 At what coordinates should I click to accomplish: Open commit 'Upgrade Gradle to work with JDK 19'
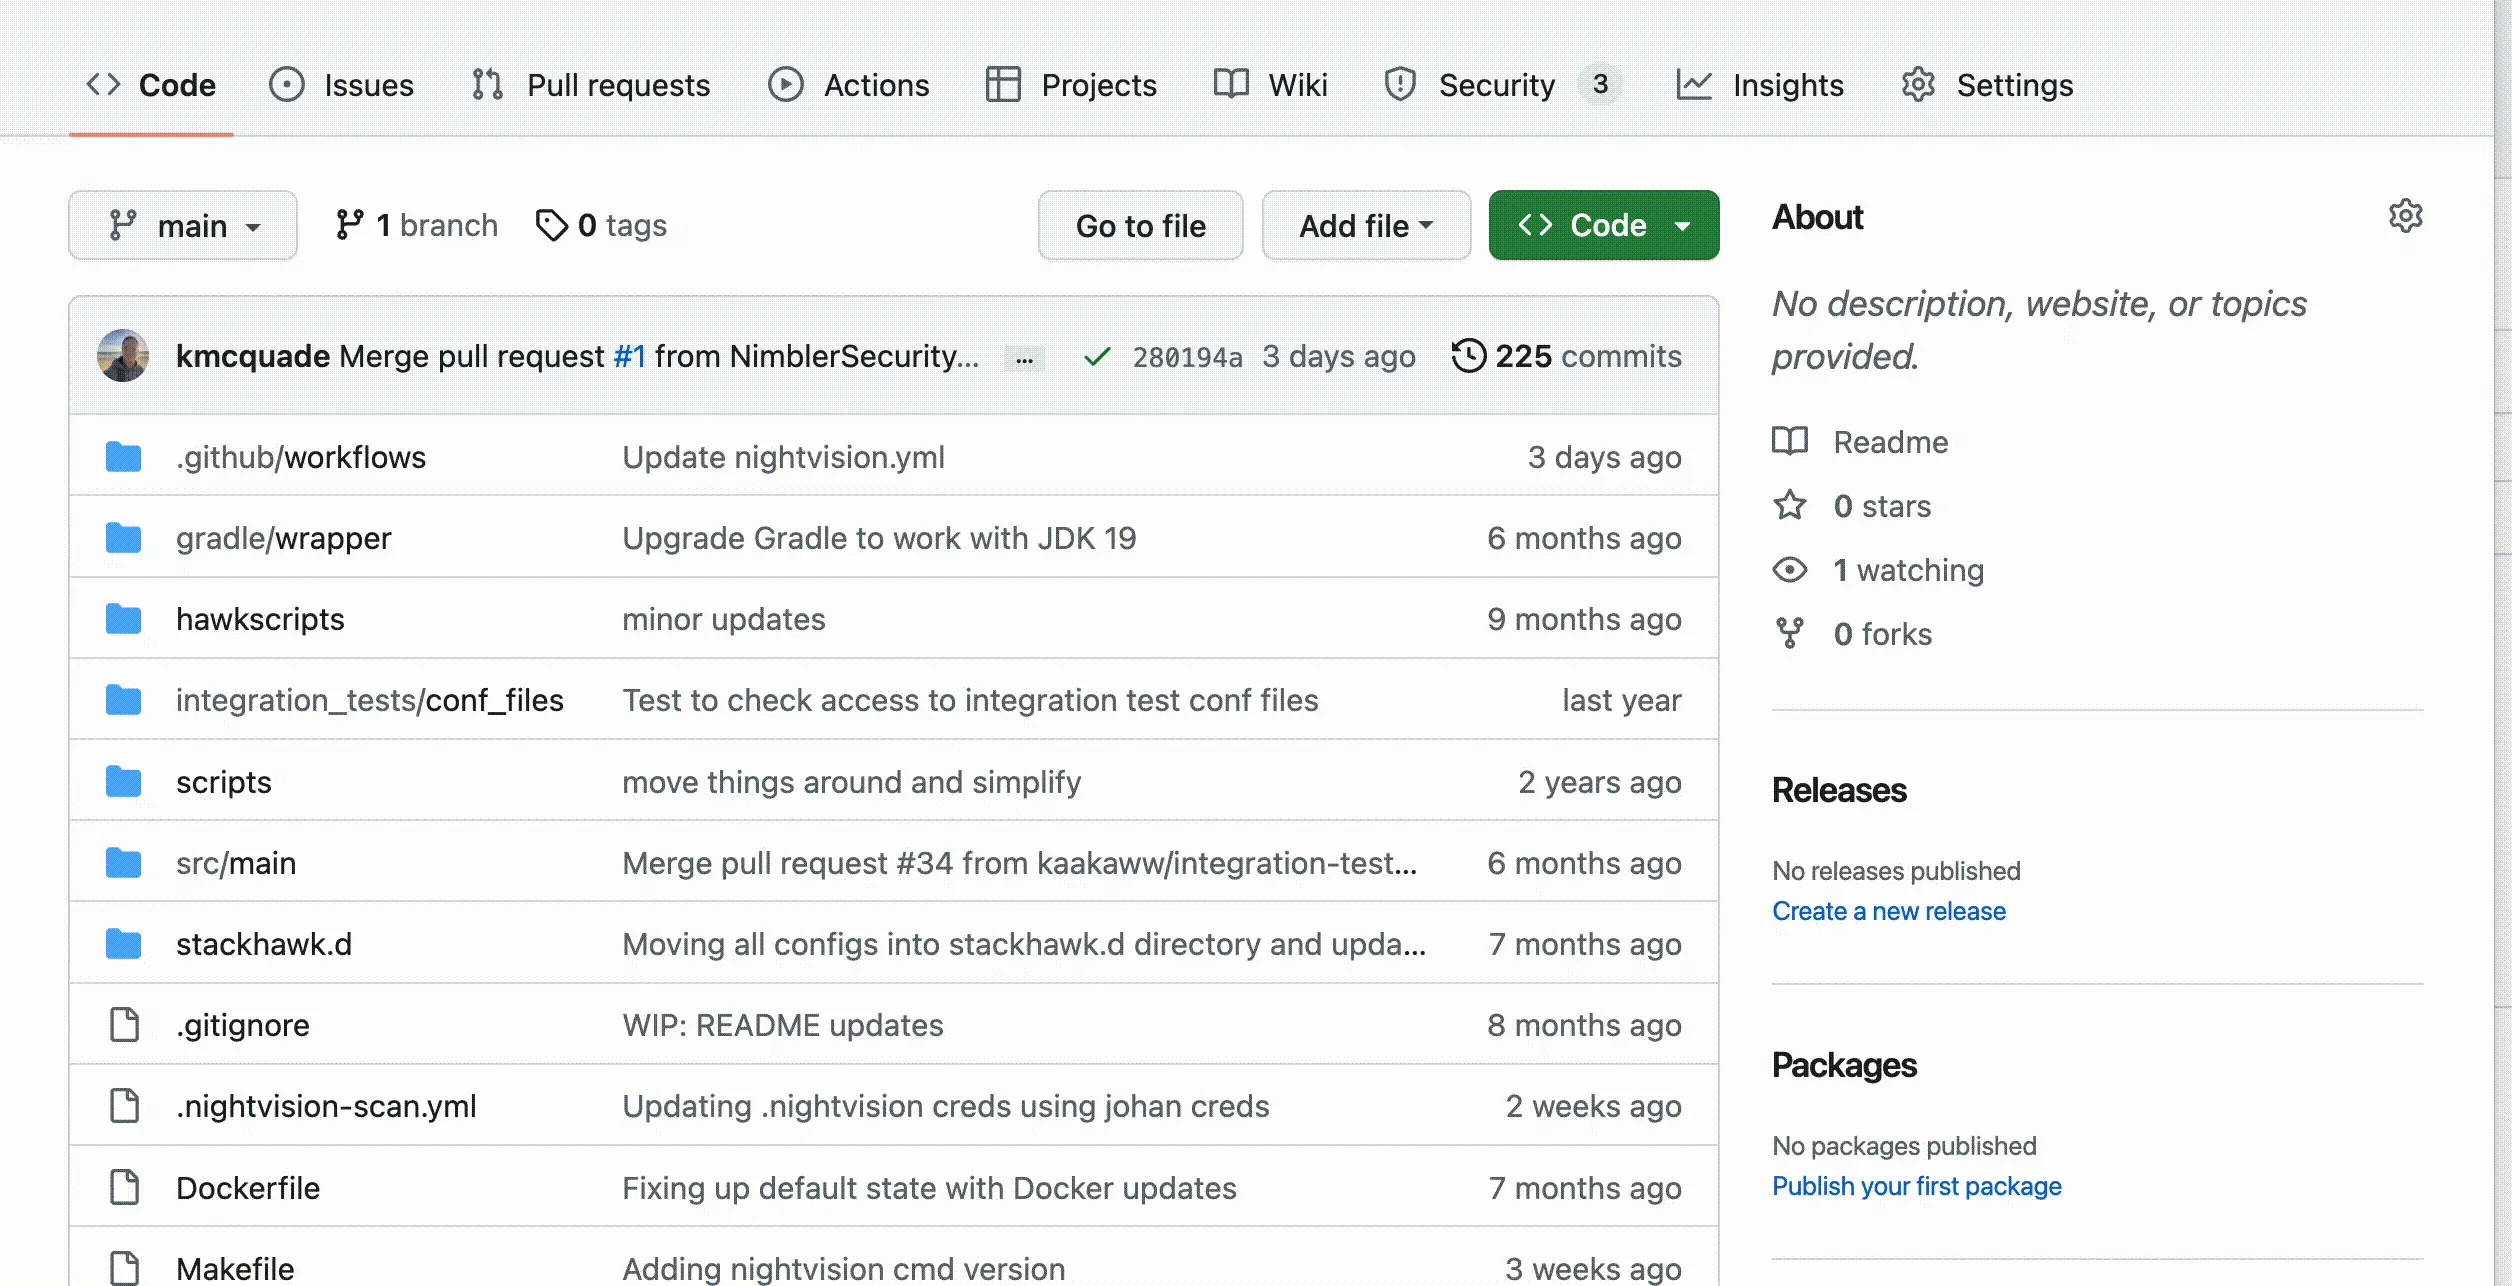(x=879, y=538)
